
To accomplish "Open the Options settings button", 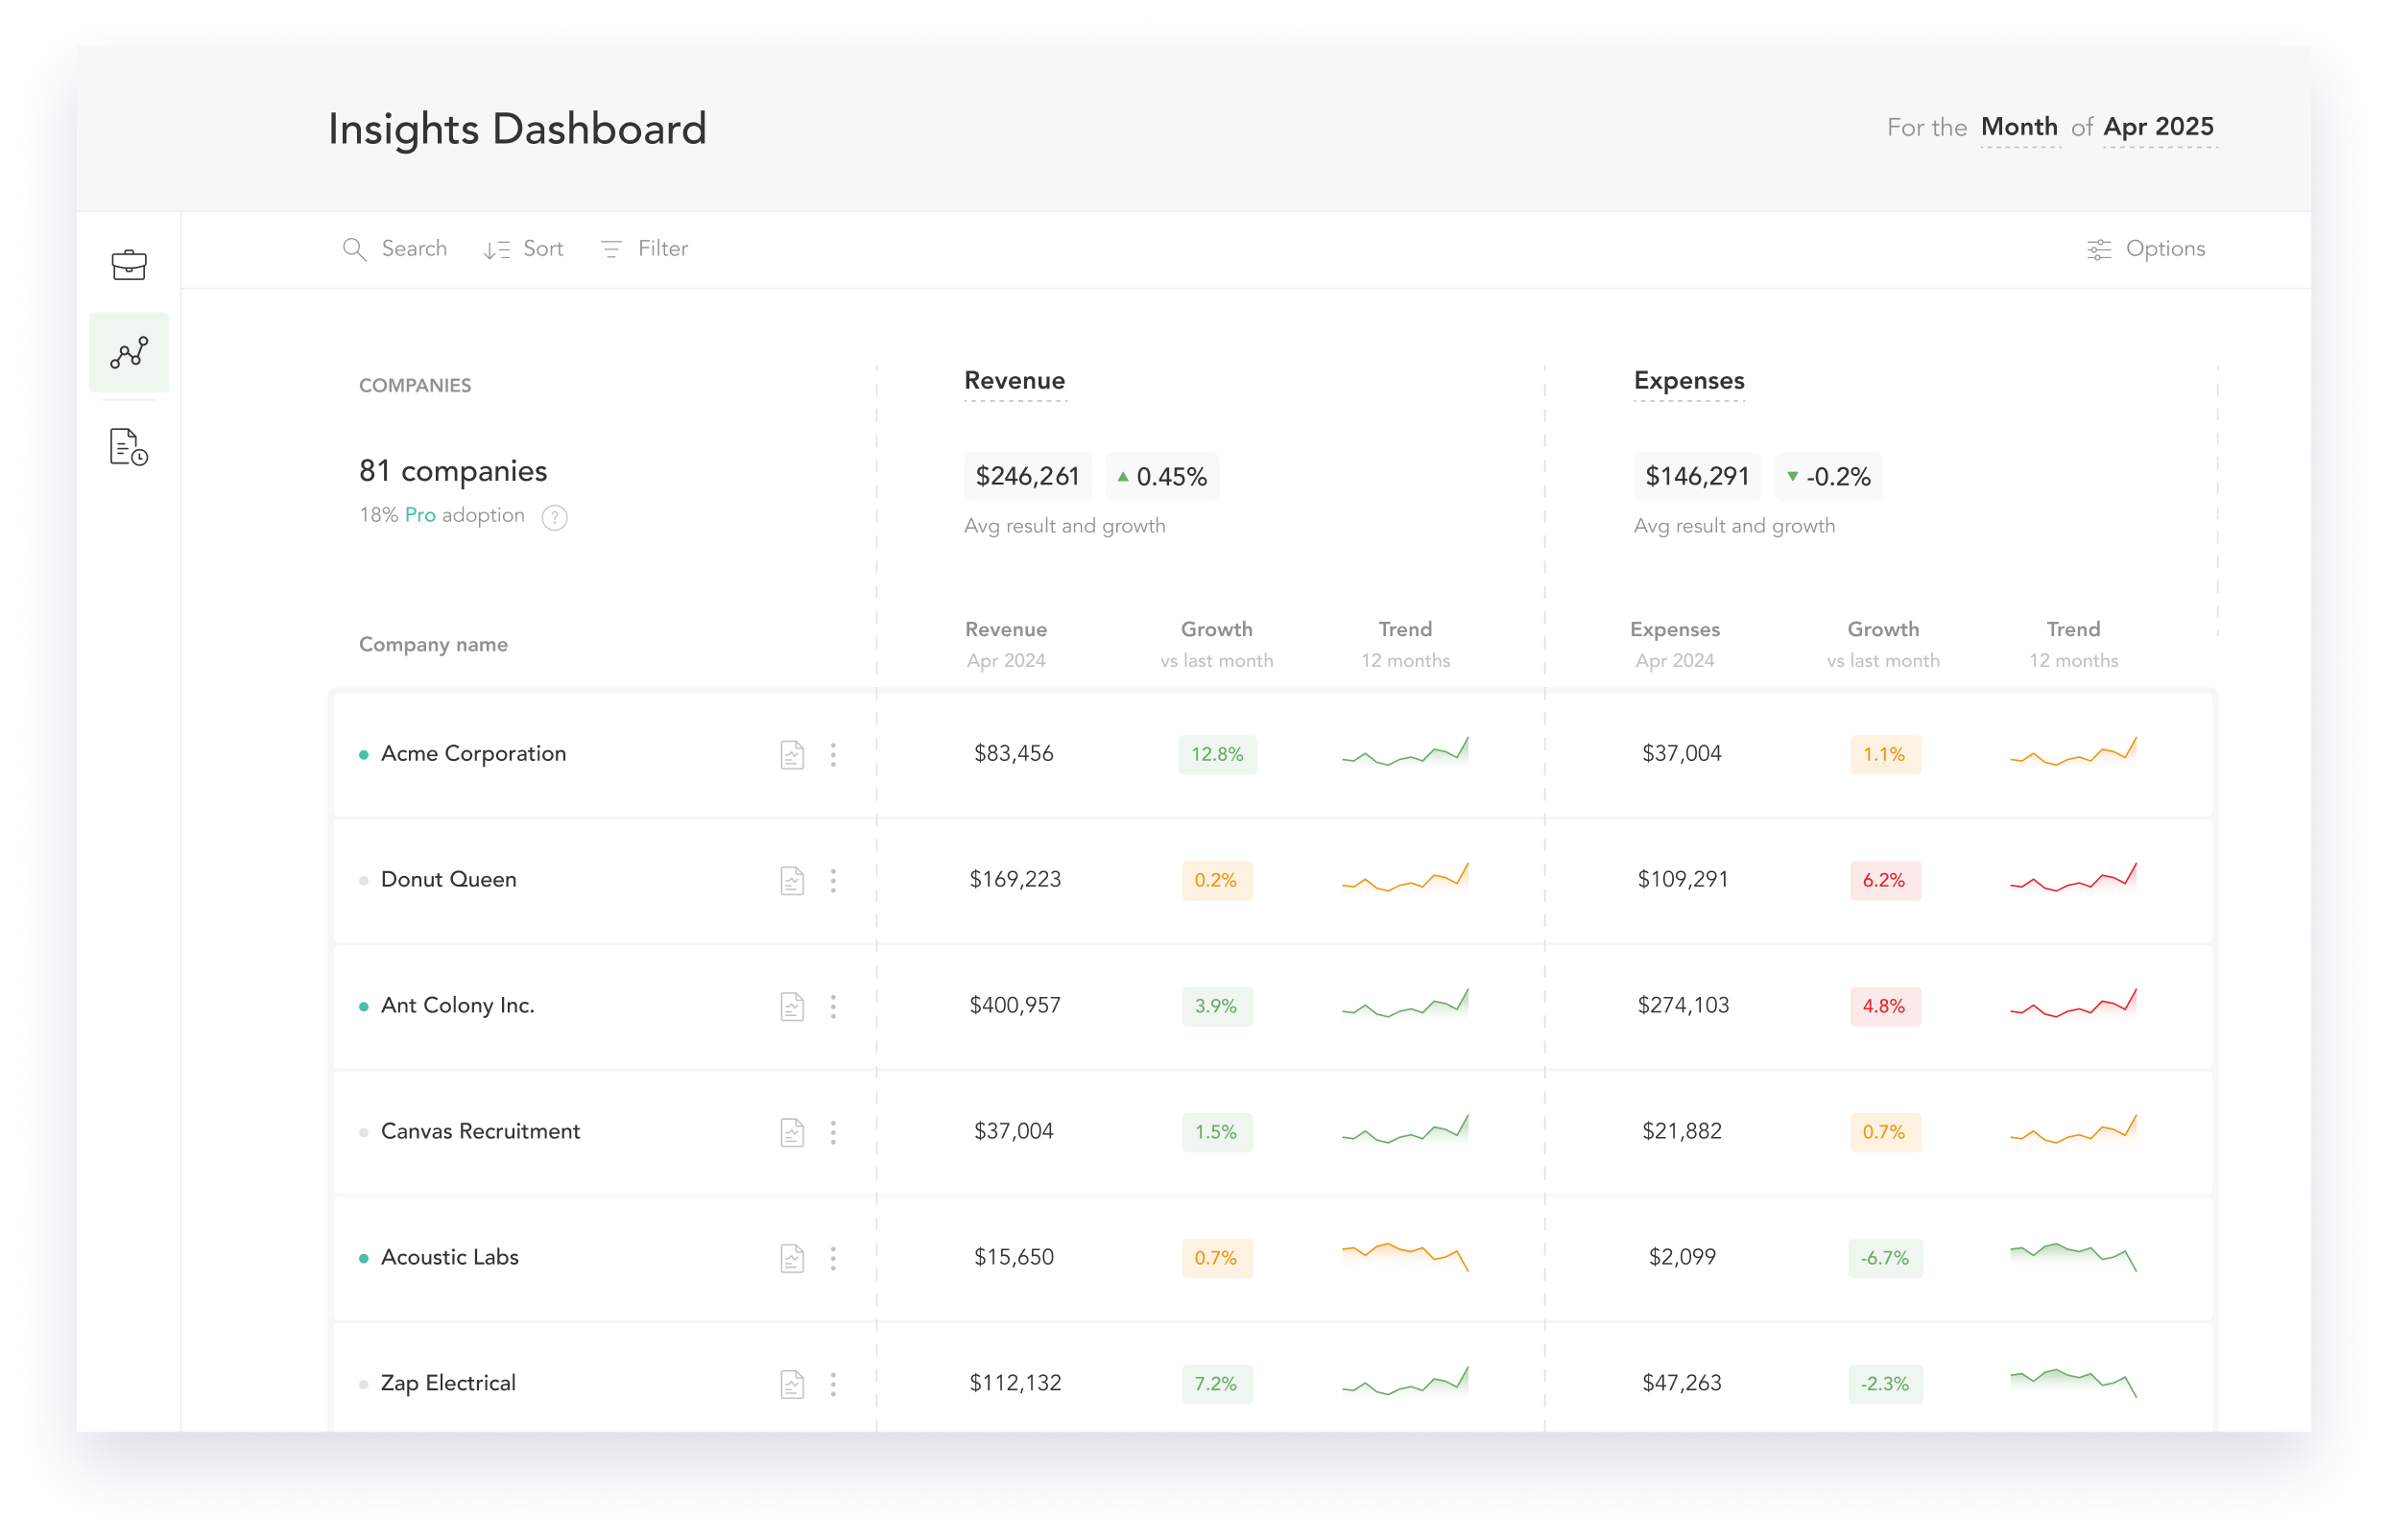I will click(x=2146, y=249).
